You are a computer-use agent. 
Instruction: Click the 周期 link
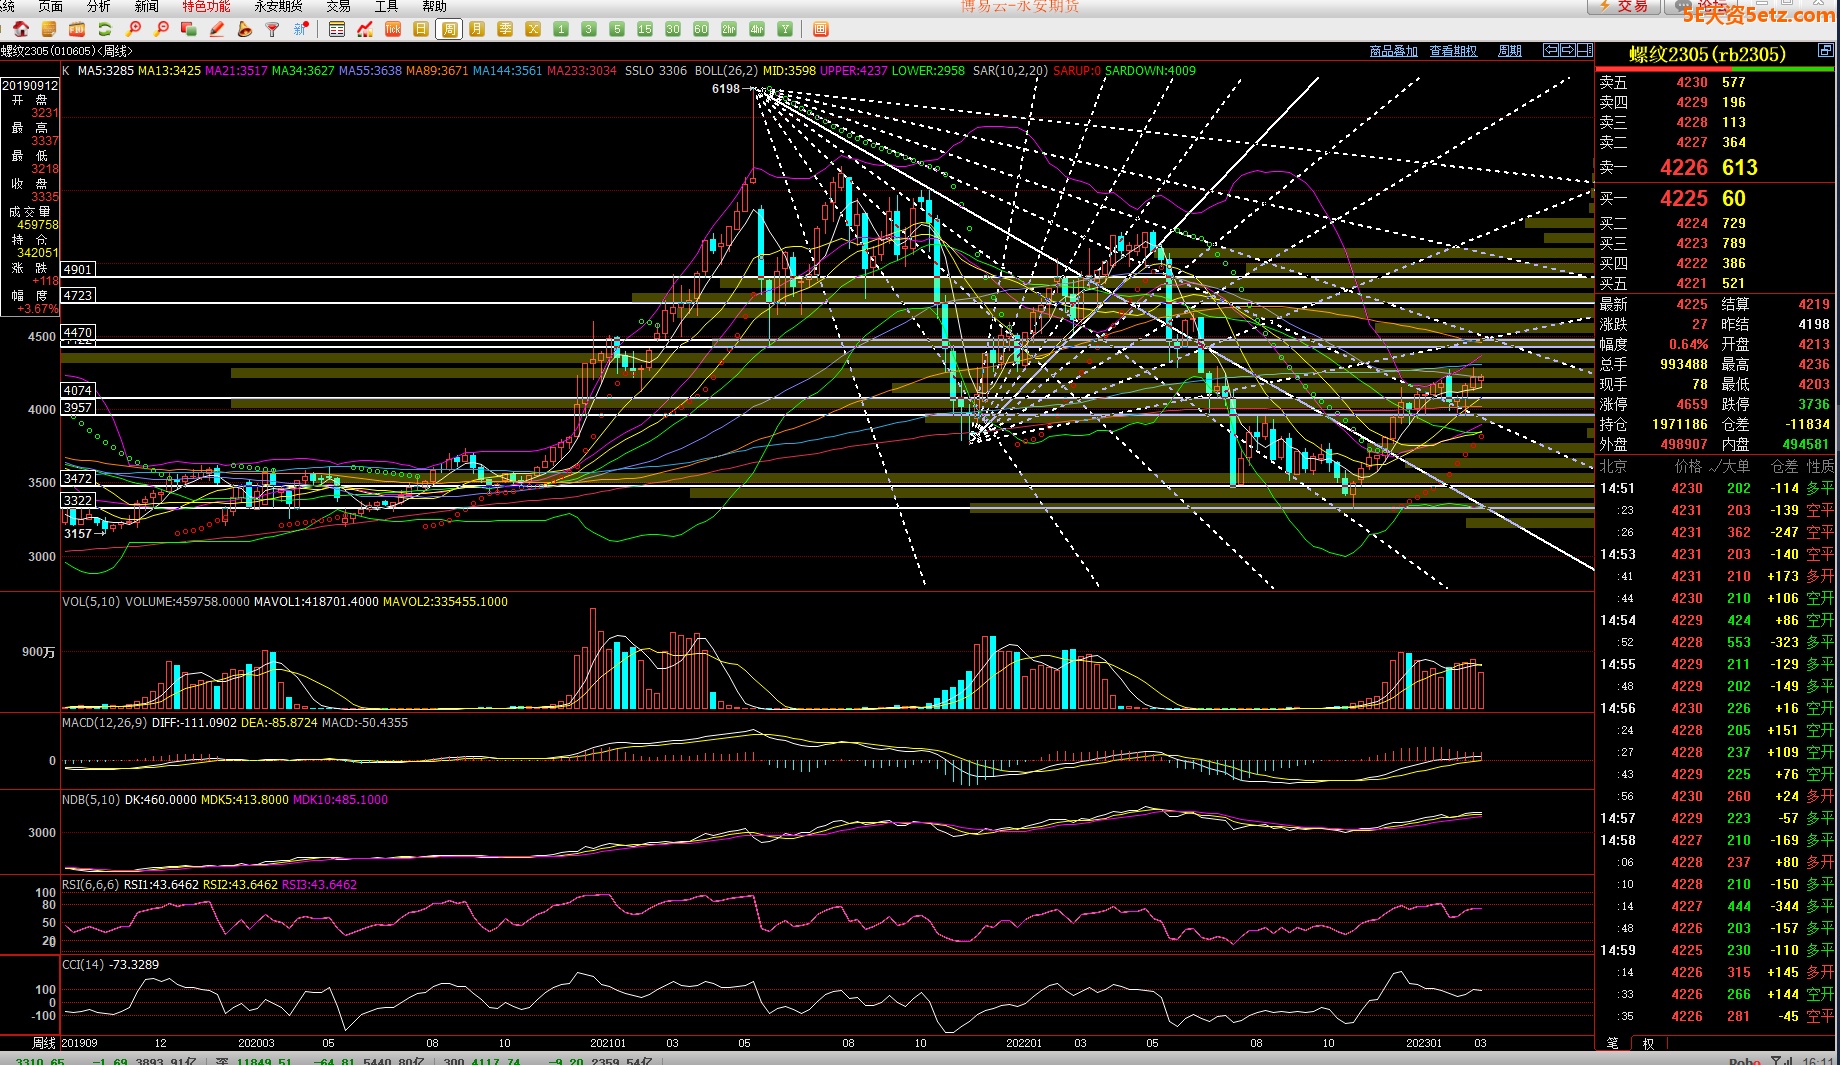coord(1510,51)
